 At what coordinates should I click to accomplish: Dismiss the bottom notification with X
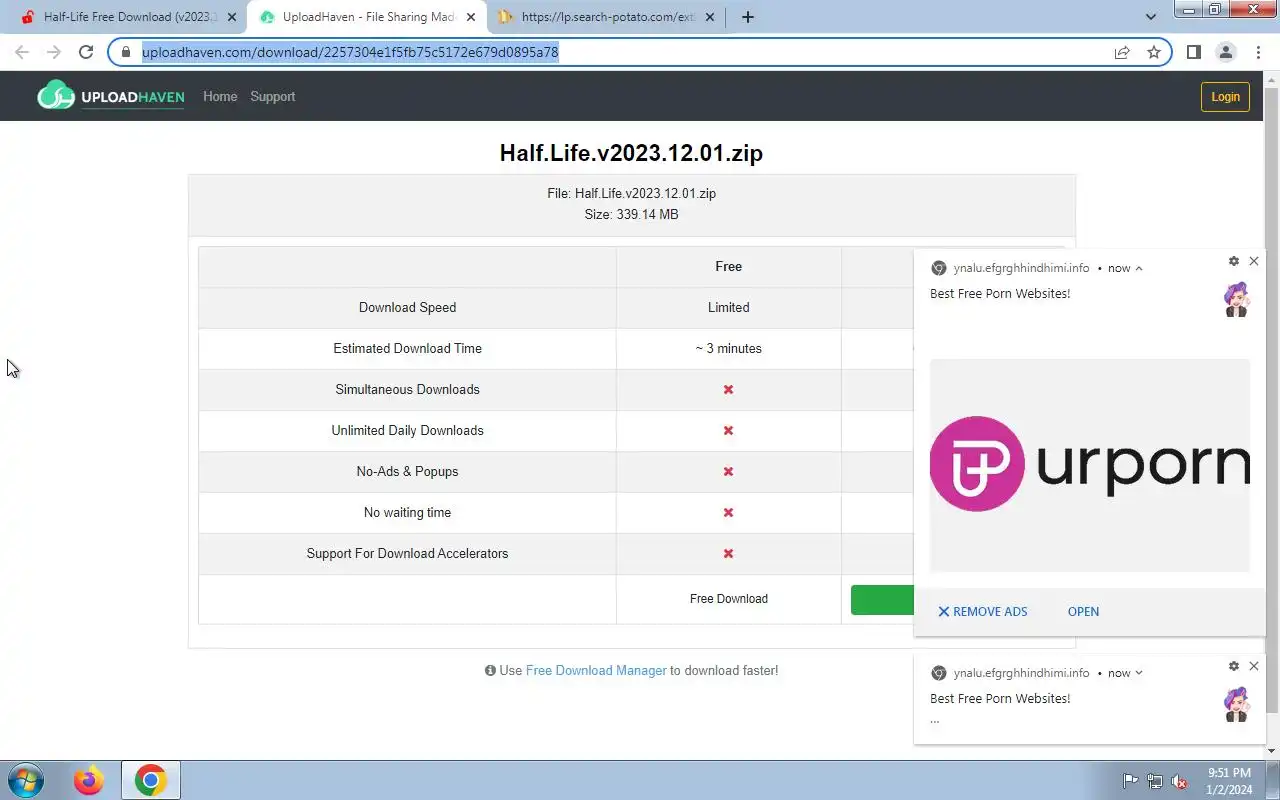click(x=1254, y=666)
